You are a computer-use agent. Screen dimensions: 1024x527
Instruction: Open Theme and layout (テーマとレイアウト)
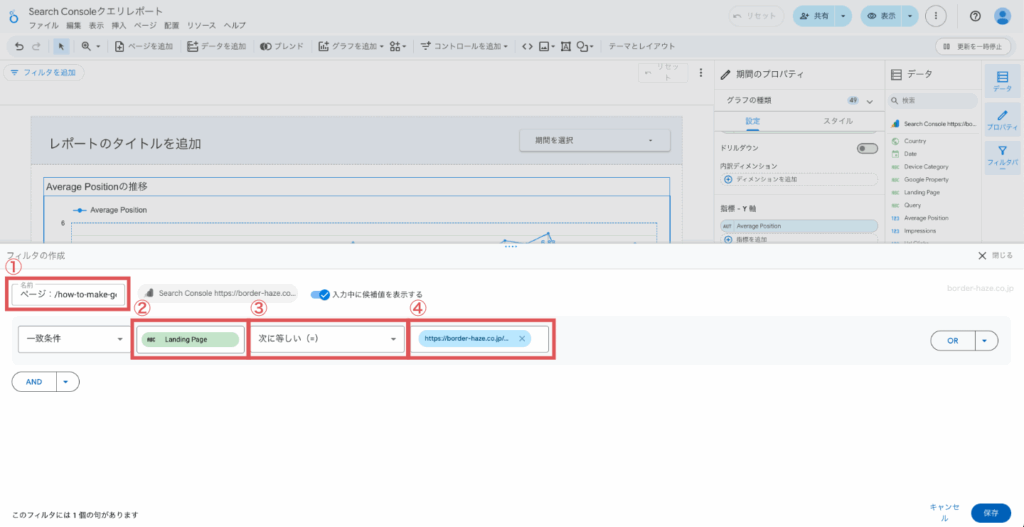(x=642, y=46)
